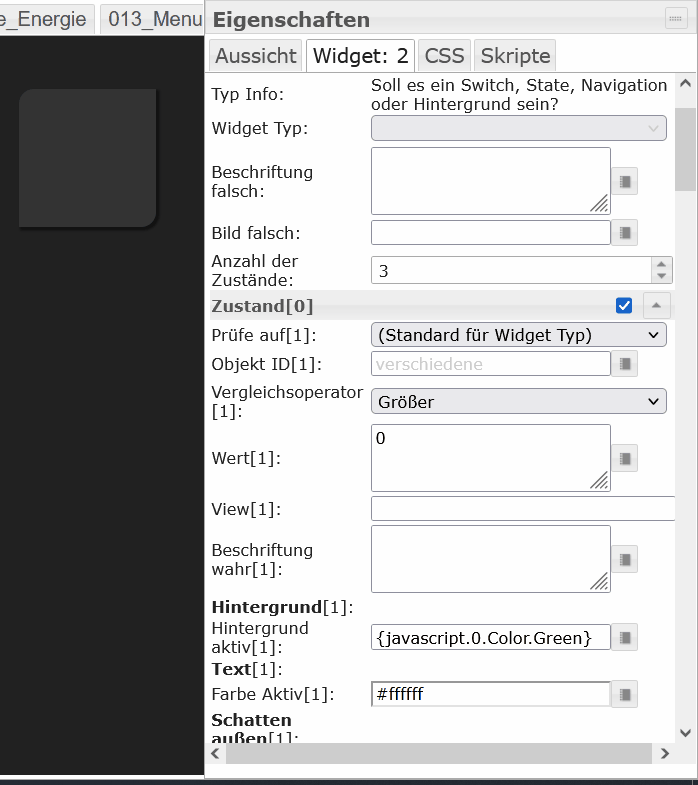Select the Aussicht tab

[x=255, y=56]
